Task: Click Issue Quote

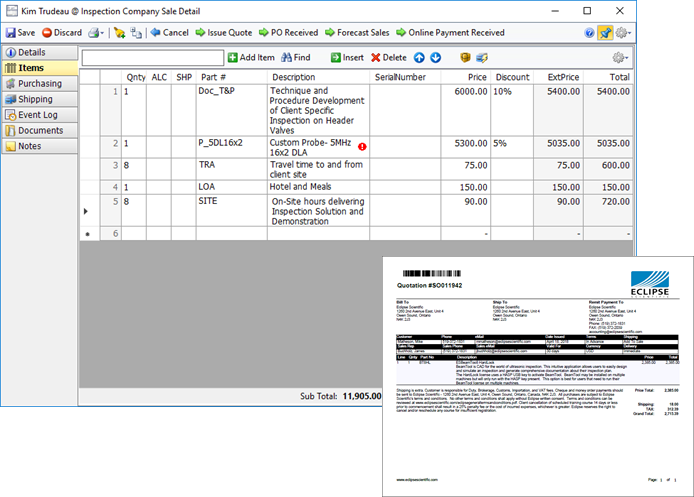Action: tap(224, 33)
